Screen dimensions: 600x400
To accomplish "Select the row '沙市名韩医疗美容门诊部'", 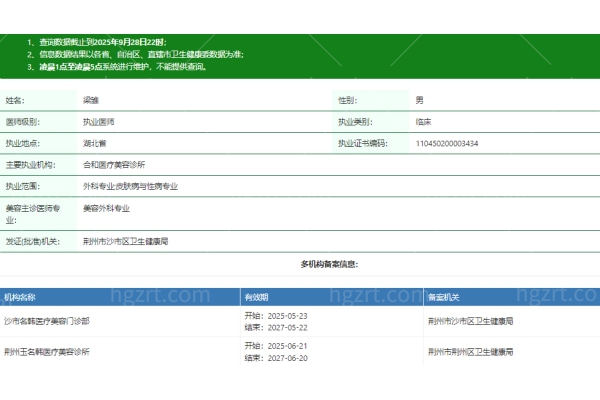I will coord(47,321).
